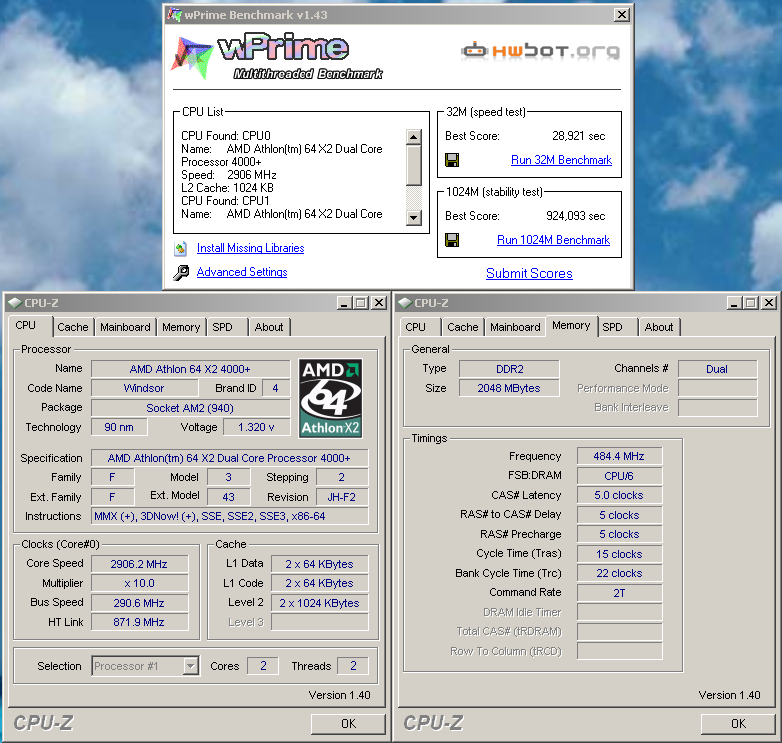Click the Level 2 cache value '2 x 1024 KBytes'
Viewport: 782px width, 743px height.
319,603
